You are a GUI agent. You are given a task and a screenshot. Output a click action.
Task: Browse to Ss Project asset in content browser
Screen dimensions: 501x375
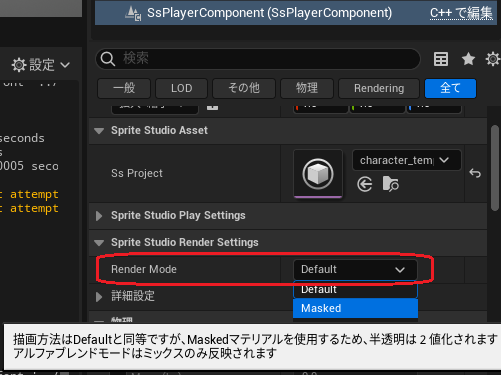[x=390, y=184]
